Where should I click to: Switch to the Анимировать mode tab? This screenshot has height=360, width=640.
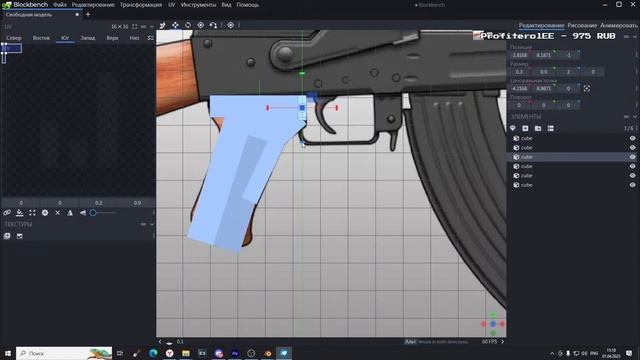[x=619, y=25]
